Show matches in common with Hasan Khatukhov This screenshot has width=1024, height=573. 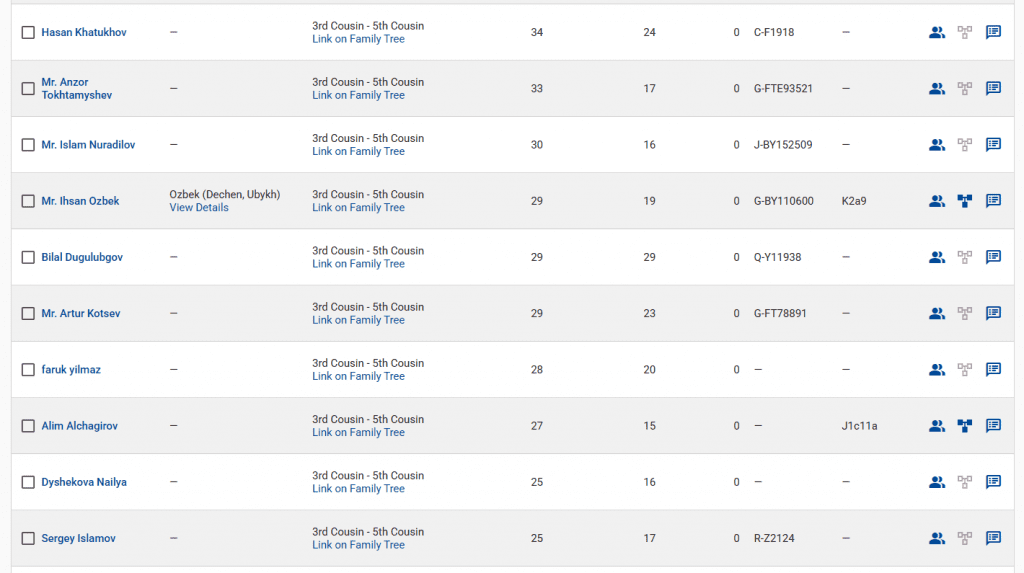point(936,32)
